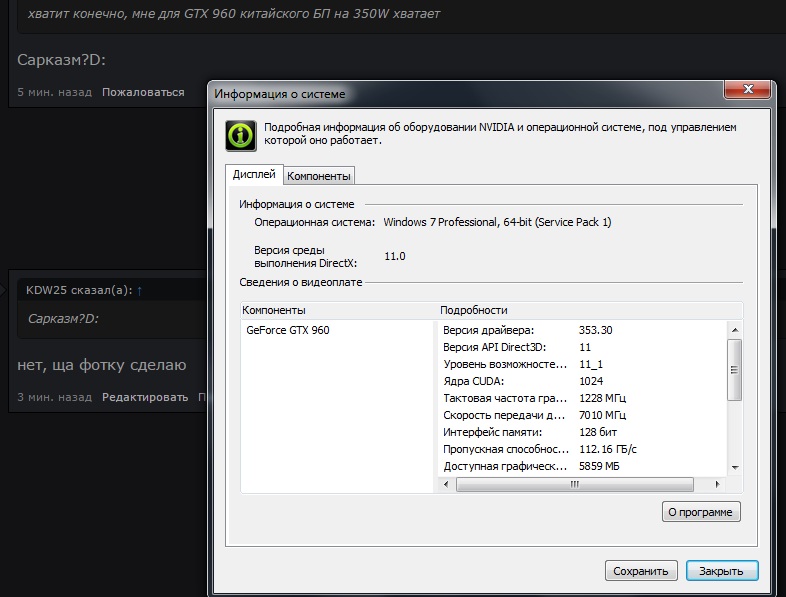Click the Уровень возможносте... row

click(582, 364)
